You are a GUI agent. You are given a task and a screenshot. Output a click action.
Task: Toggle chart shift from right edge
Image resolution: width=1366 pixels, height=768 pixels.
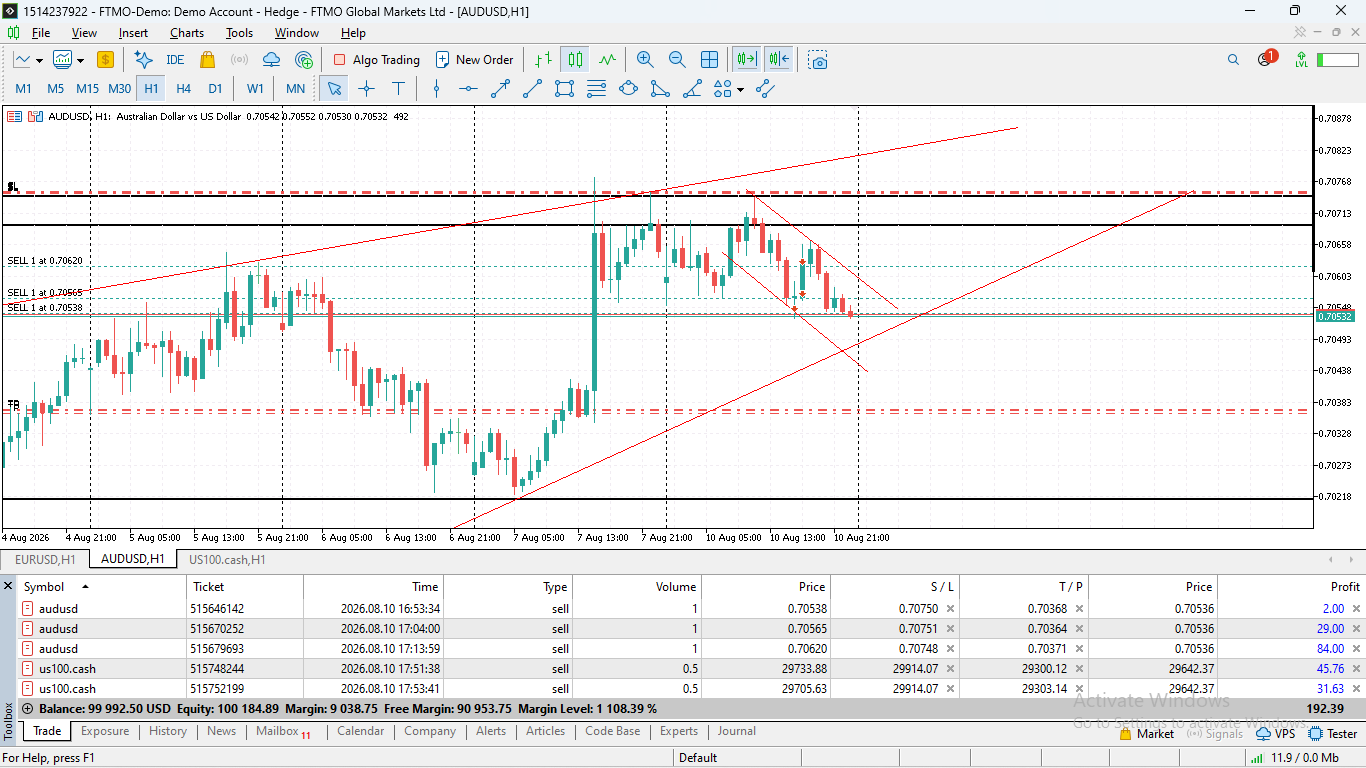(779, 60)
